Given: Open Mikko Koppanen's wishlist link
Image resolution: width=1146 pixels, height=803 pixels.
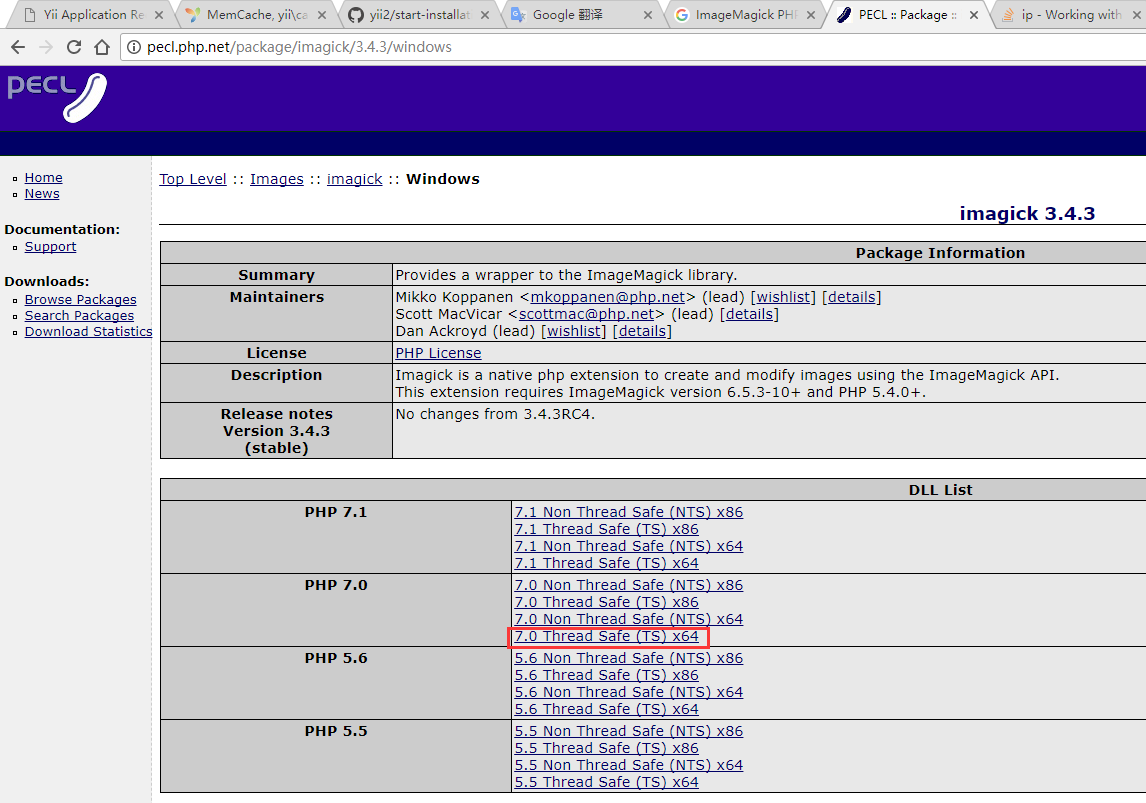Looking at the screenshot, I should coord(783,297).
